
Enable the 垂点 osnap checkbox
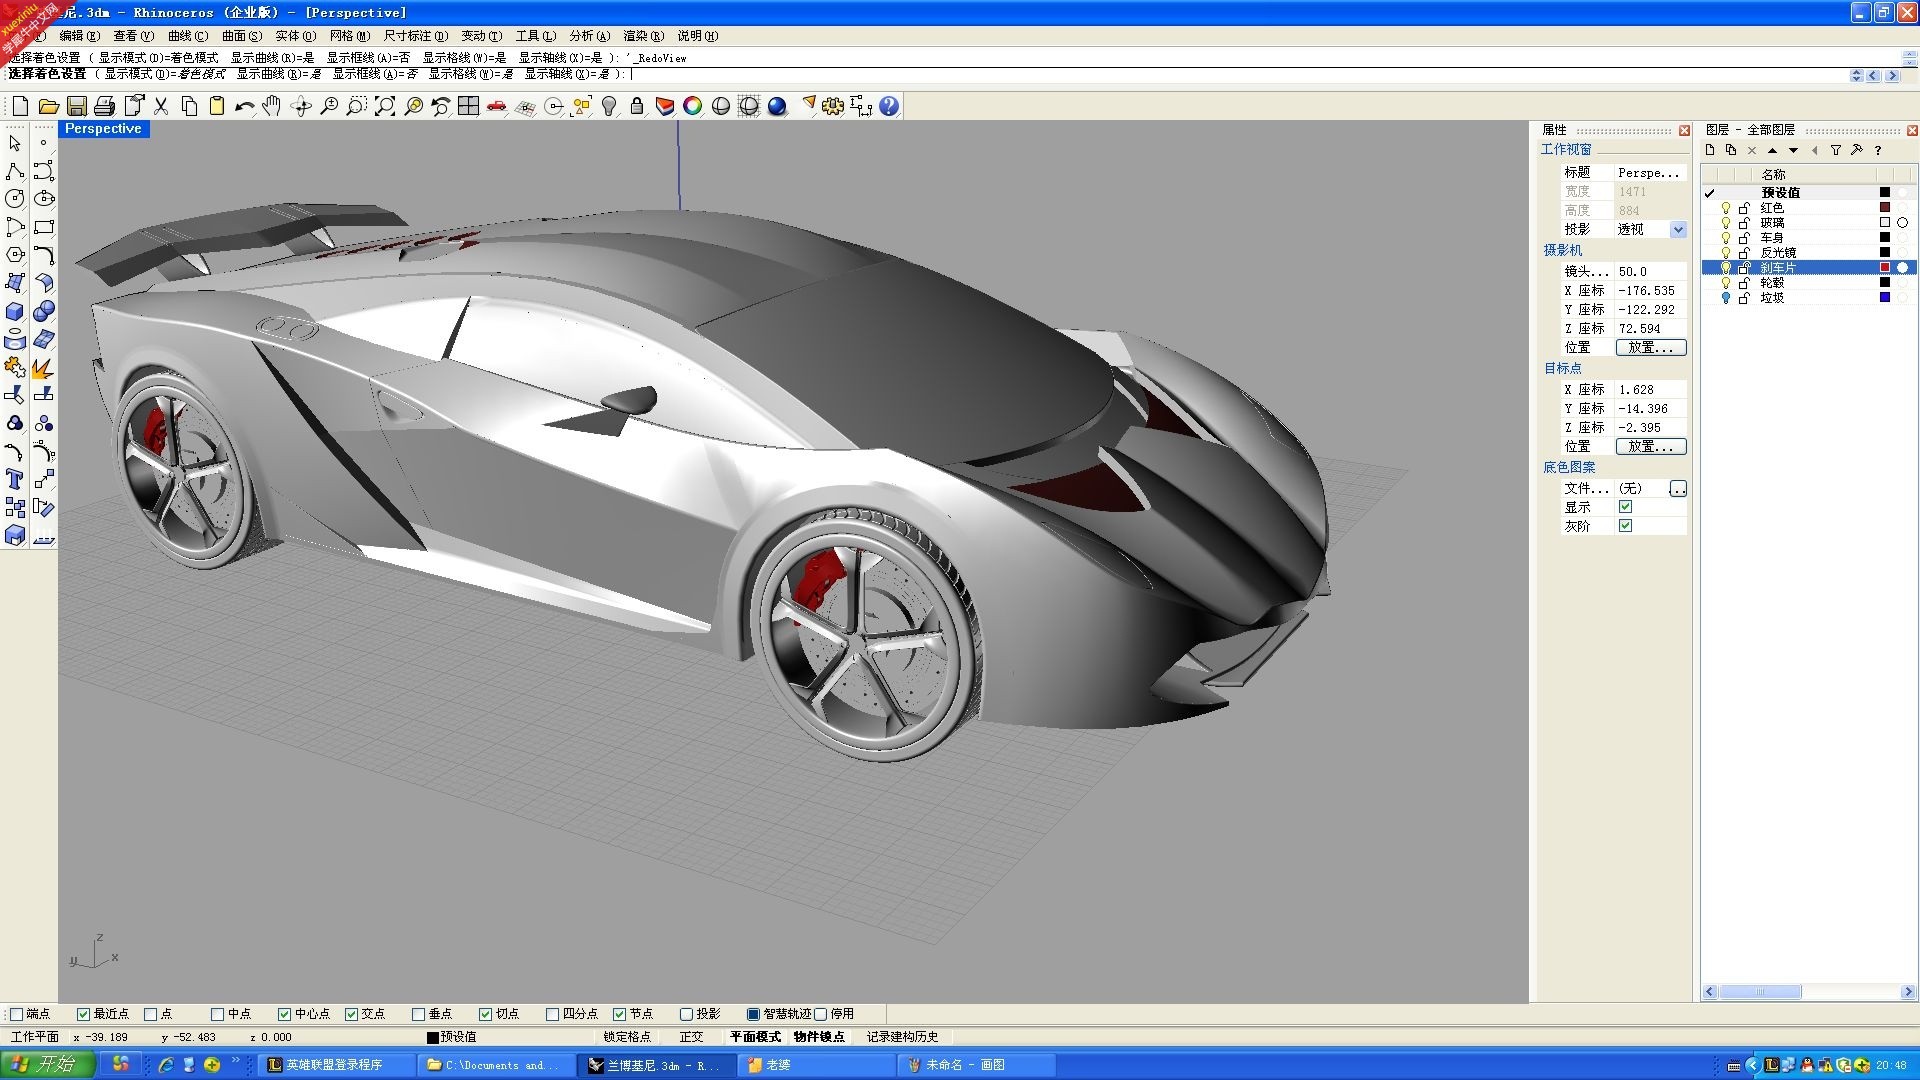(x=419, y=1014)
